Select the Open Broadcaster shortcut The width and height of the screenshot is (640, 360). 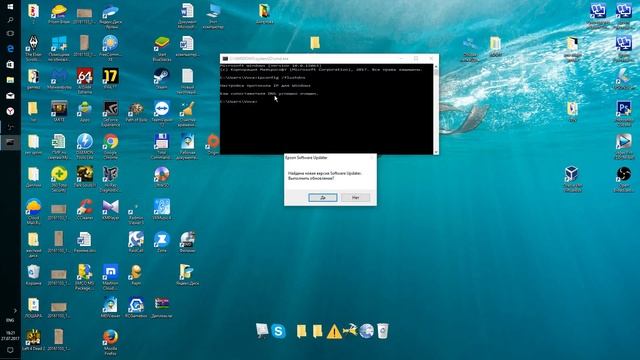click(x=624, y=179)
